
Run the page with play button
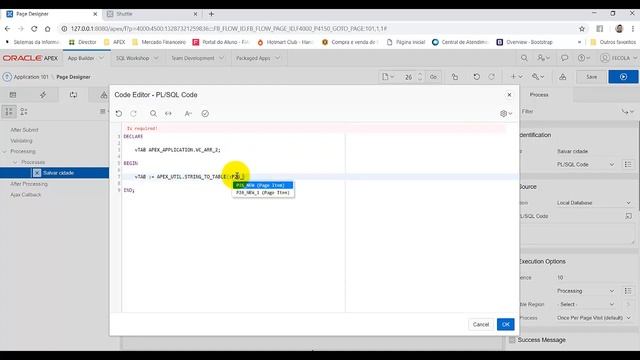click(623, 77)
